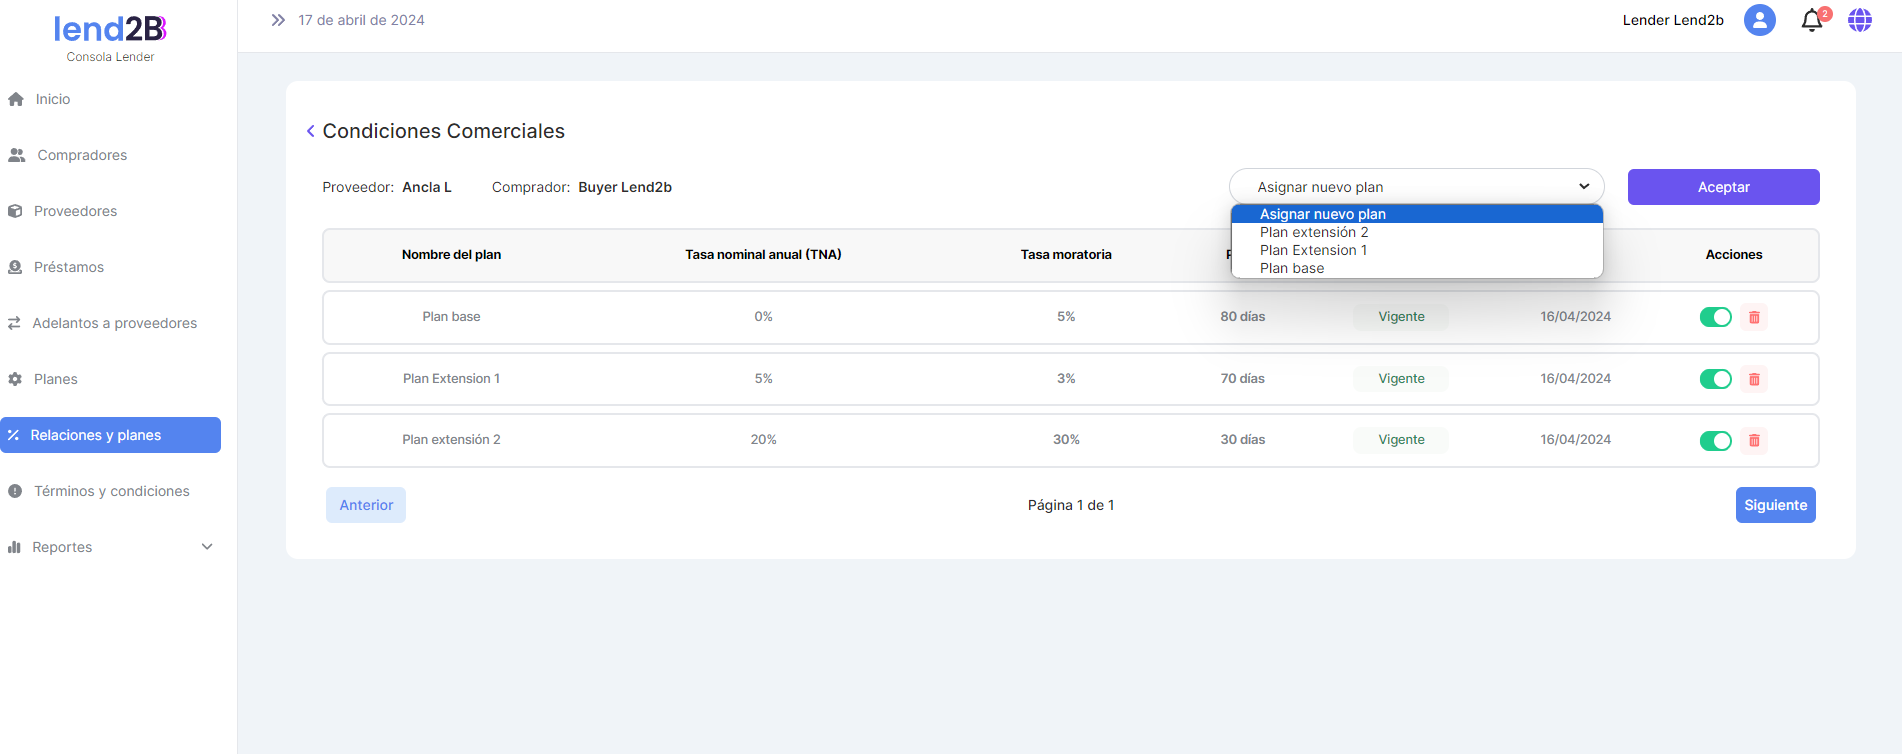This screenshot has height=754, width=1902.
Task: Click the notification bell icon
Action: point(1811,21)
